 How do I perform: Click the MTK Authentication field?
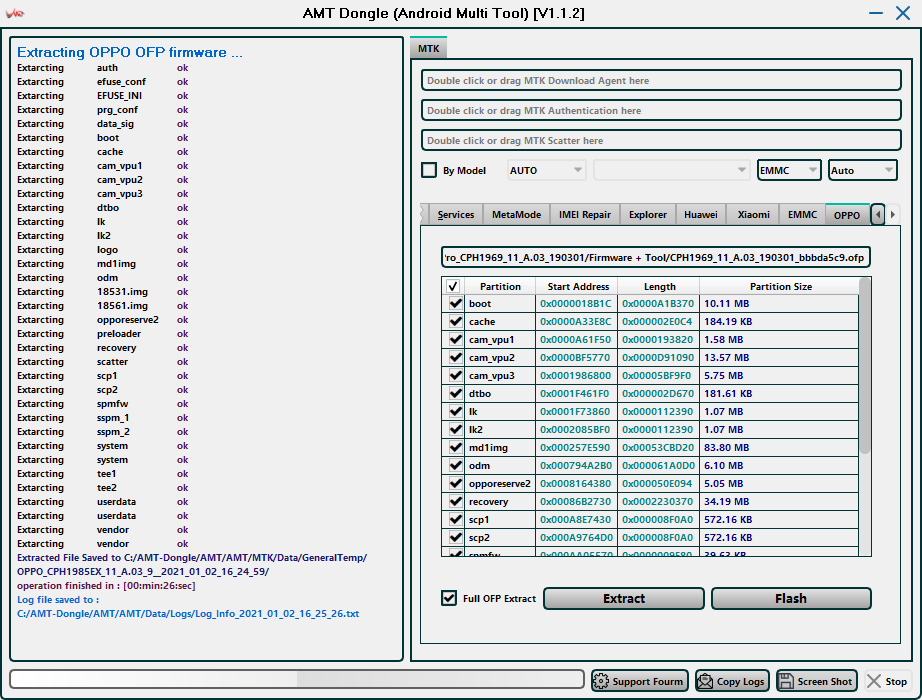pos(661,111)
